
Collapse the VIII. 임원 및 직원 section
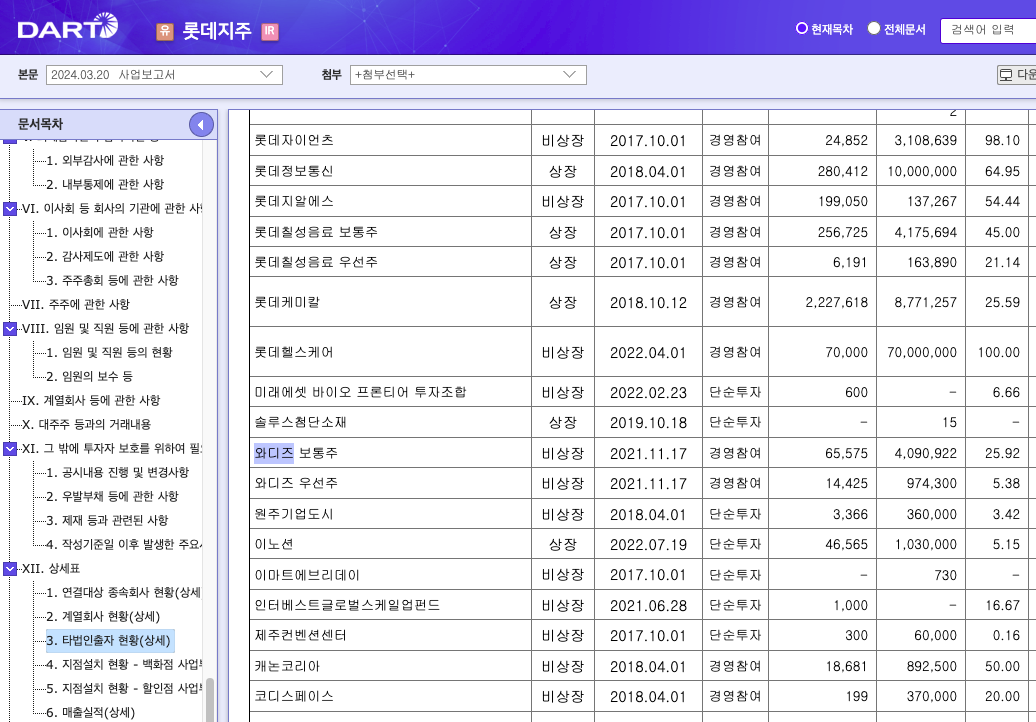coord(9,328)
